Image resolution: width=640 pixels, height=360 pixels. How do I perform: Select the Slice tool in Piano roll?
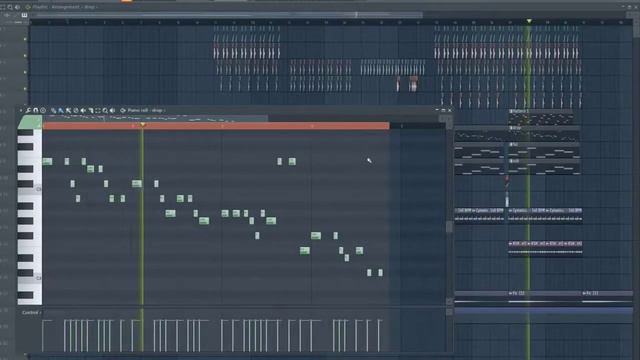pyautogui.click(x=91, y=110)
